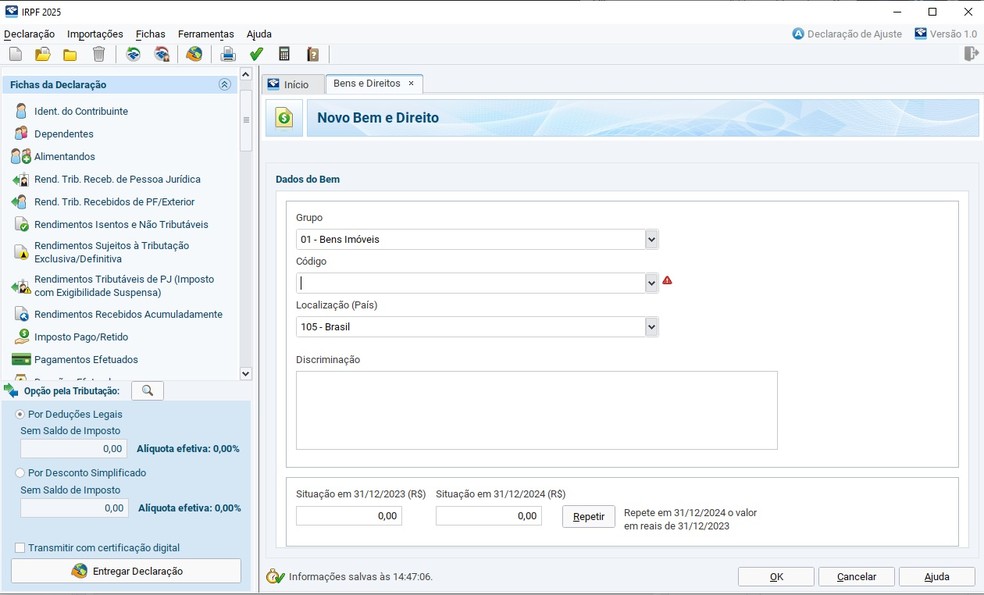The height and width of the screenshot is (595, 984).
Task: Click the Entregar Declaração button
Action: tap(126, 571)
